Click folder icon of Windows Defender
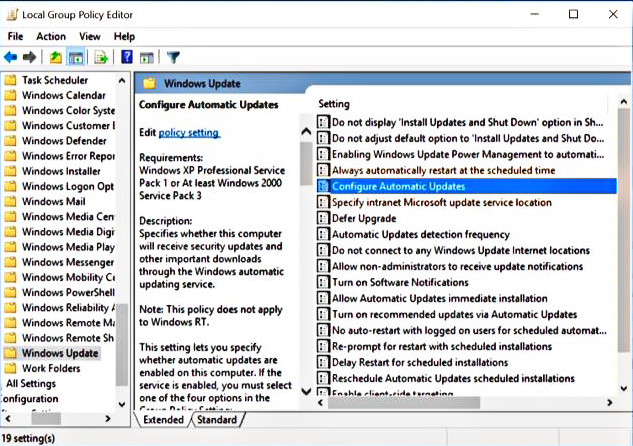The height and width of the screenshot is (446, 633). 10,141
